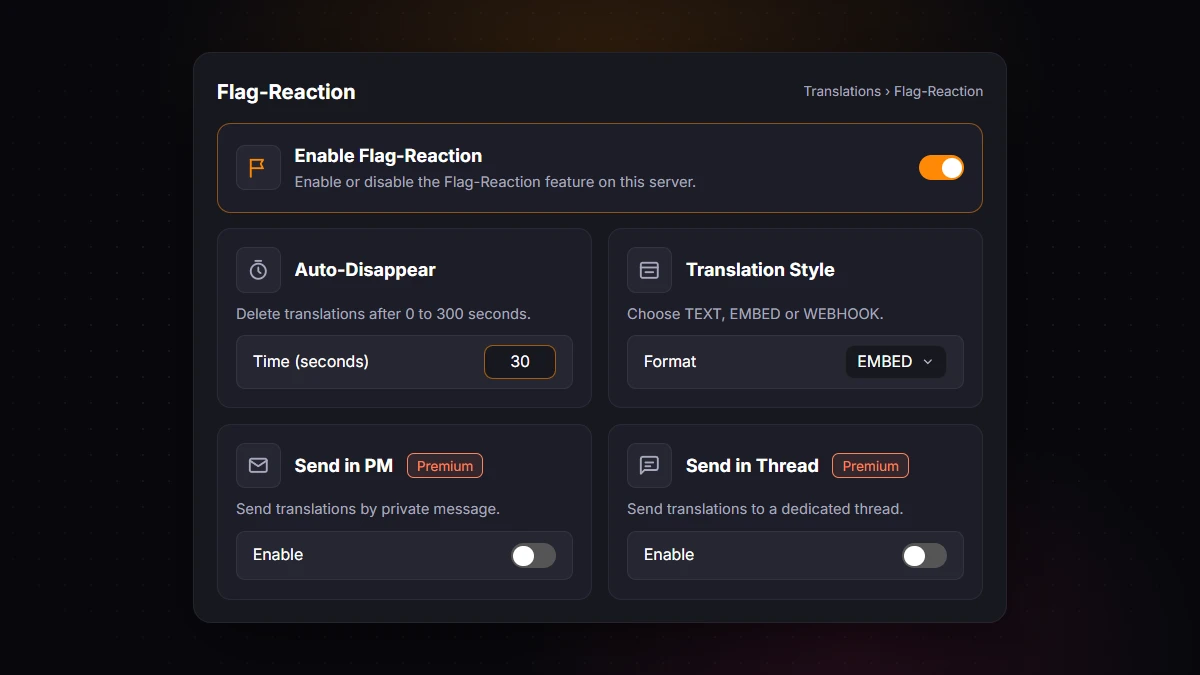Click the Auto-Disappear heading

coord(365,270)
